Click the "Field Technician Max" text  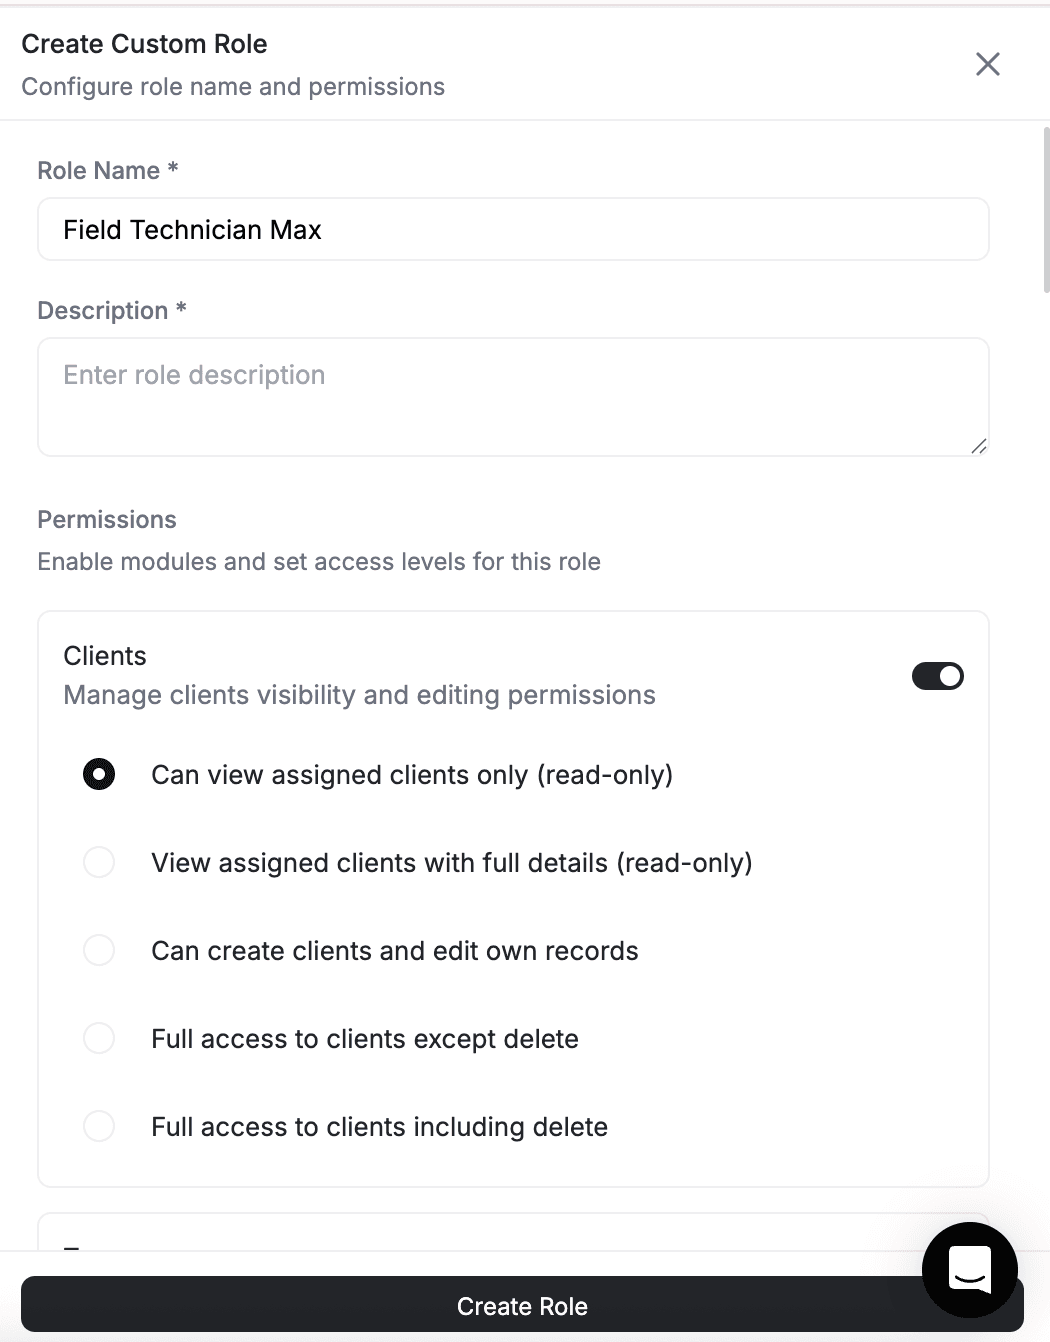click(x=192, y=229)
